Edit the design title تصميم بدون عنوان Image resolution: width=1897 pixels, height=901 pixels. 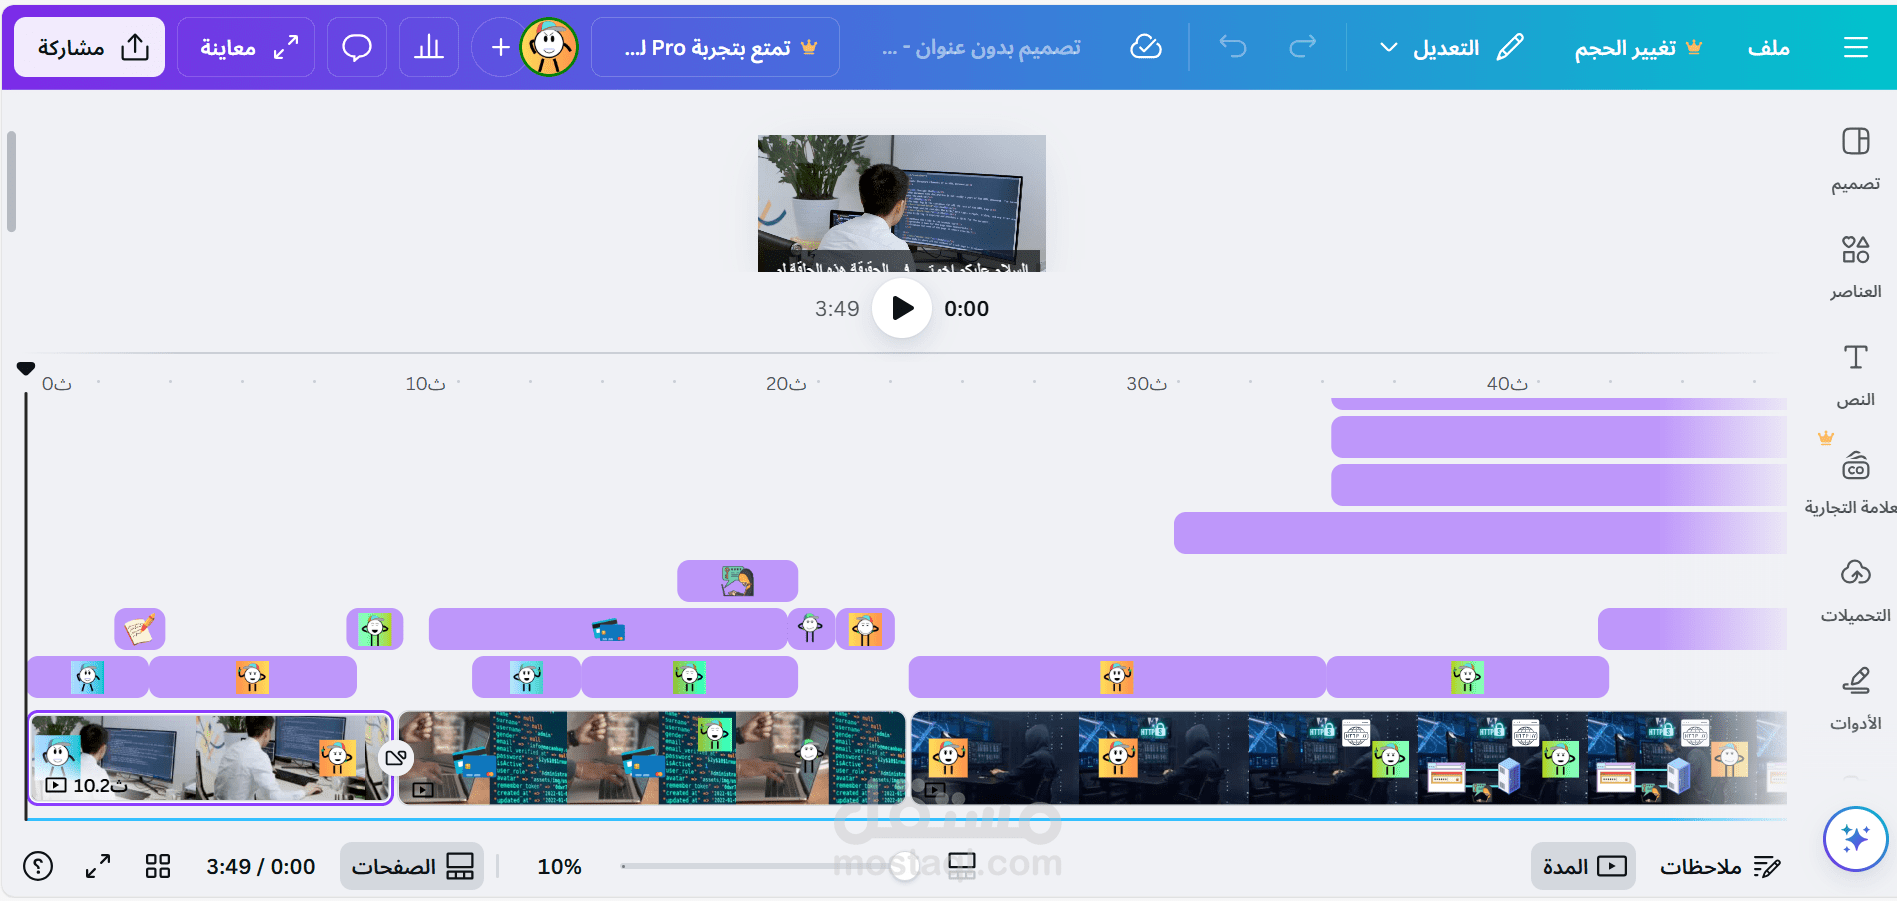point(981,48)
